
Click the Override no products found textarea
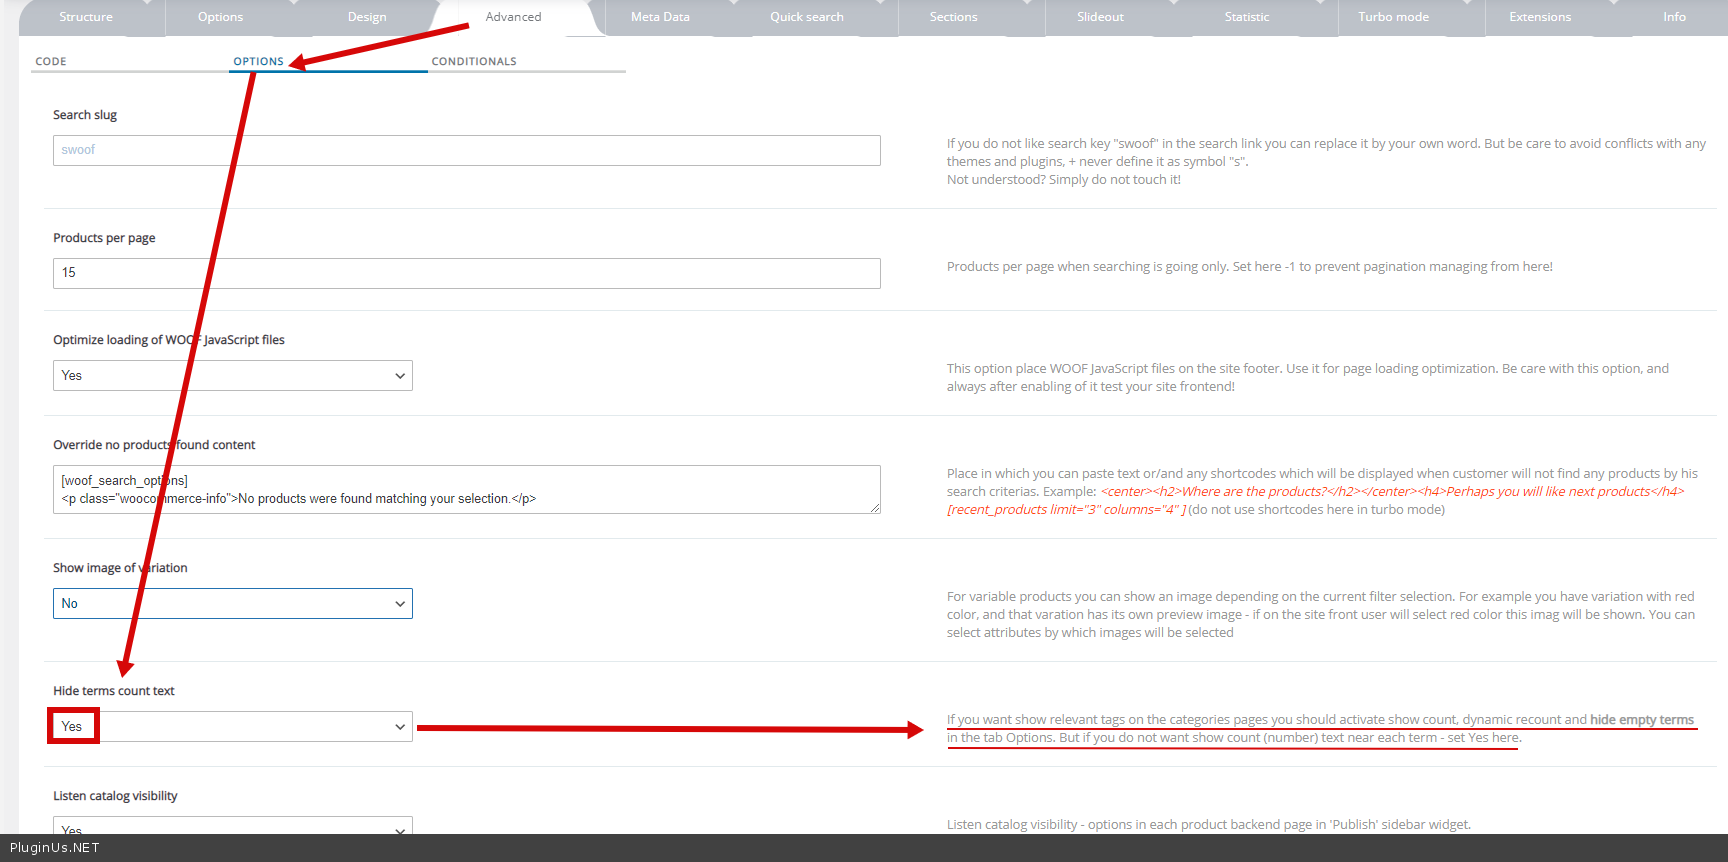click(x=466, y=489)
